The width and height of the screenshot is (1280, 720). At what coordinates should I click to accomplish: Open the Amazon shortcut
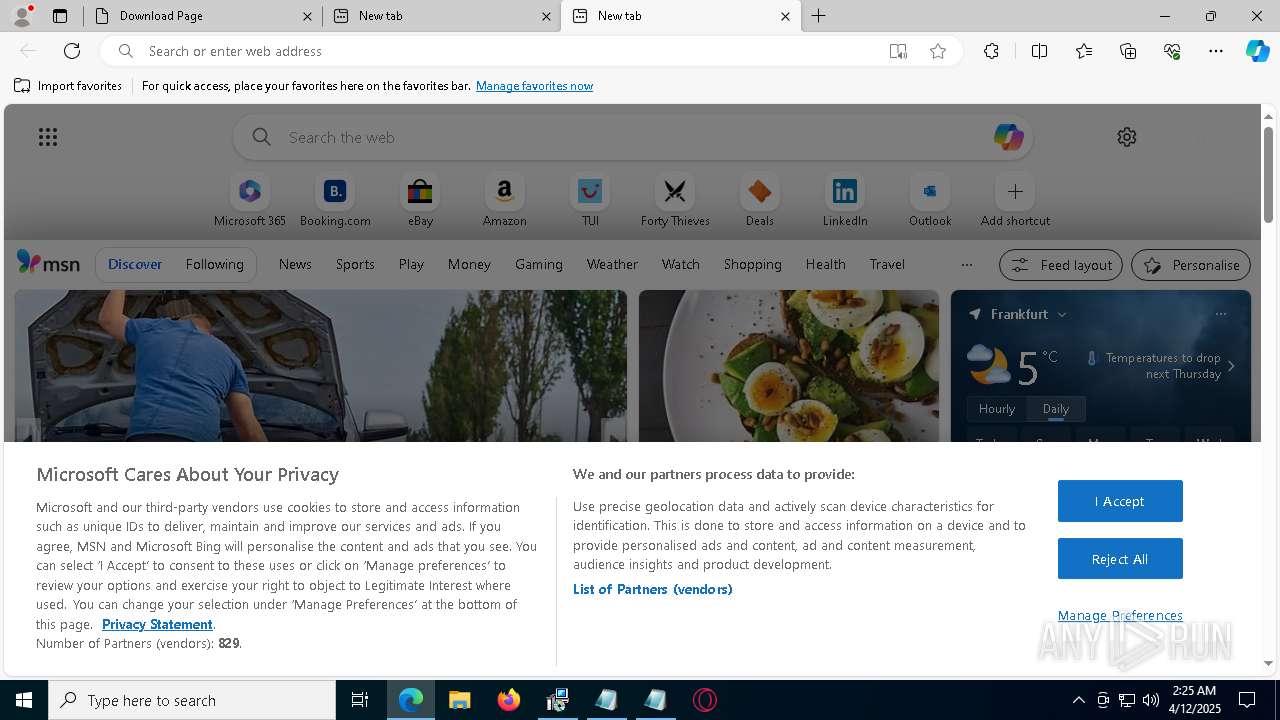point(504,201)
